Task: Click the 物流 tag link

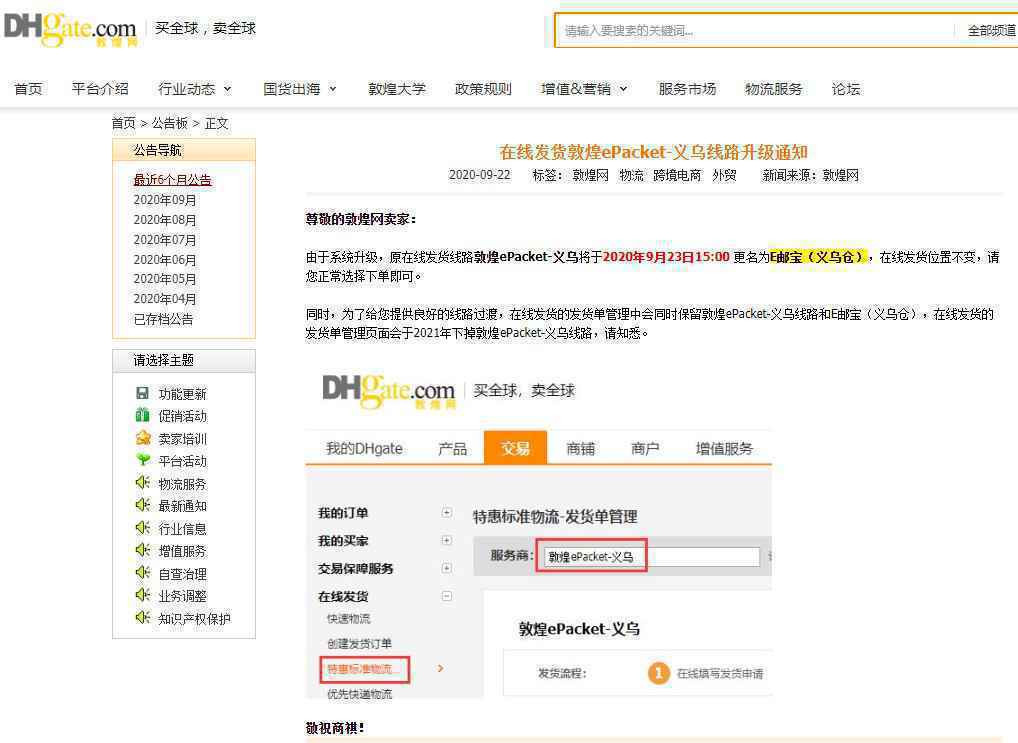Action: coord(631,175)
